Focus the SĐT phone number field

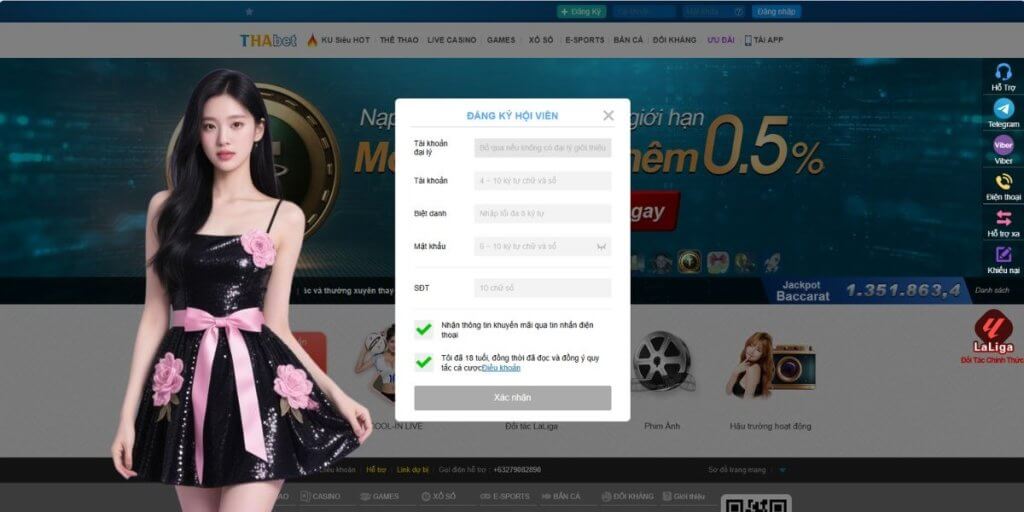point(542,288)
